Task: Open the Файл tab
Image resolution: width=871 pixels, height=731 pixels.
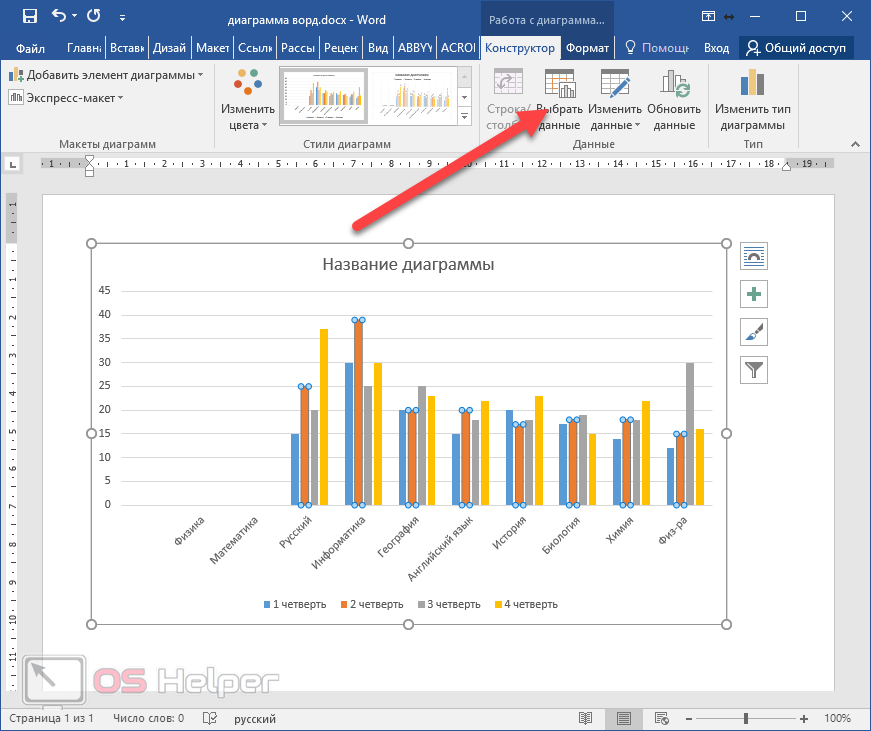Action: click(x=30, y=48)
